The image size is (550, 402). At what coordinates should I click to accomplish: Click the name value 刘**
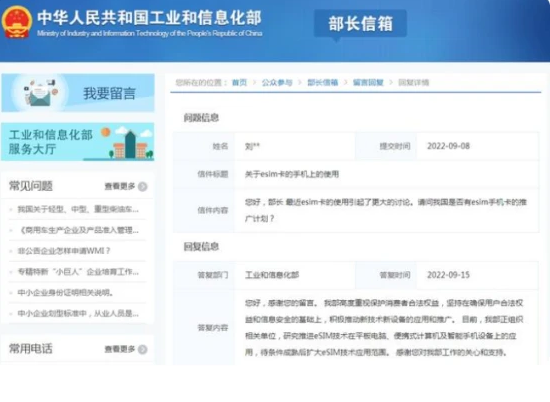coord(253,146)
